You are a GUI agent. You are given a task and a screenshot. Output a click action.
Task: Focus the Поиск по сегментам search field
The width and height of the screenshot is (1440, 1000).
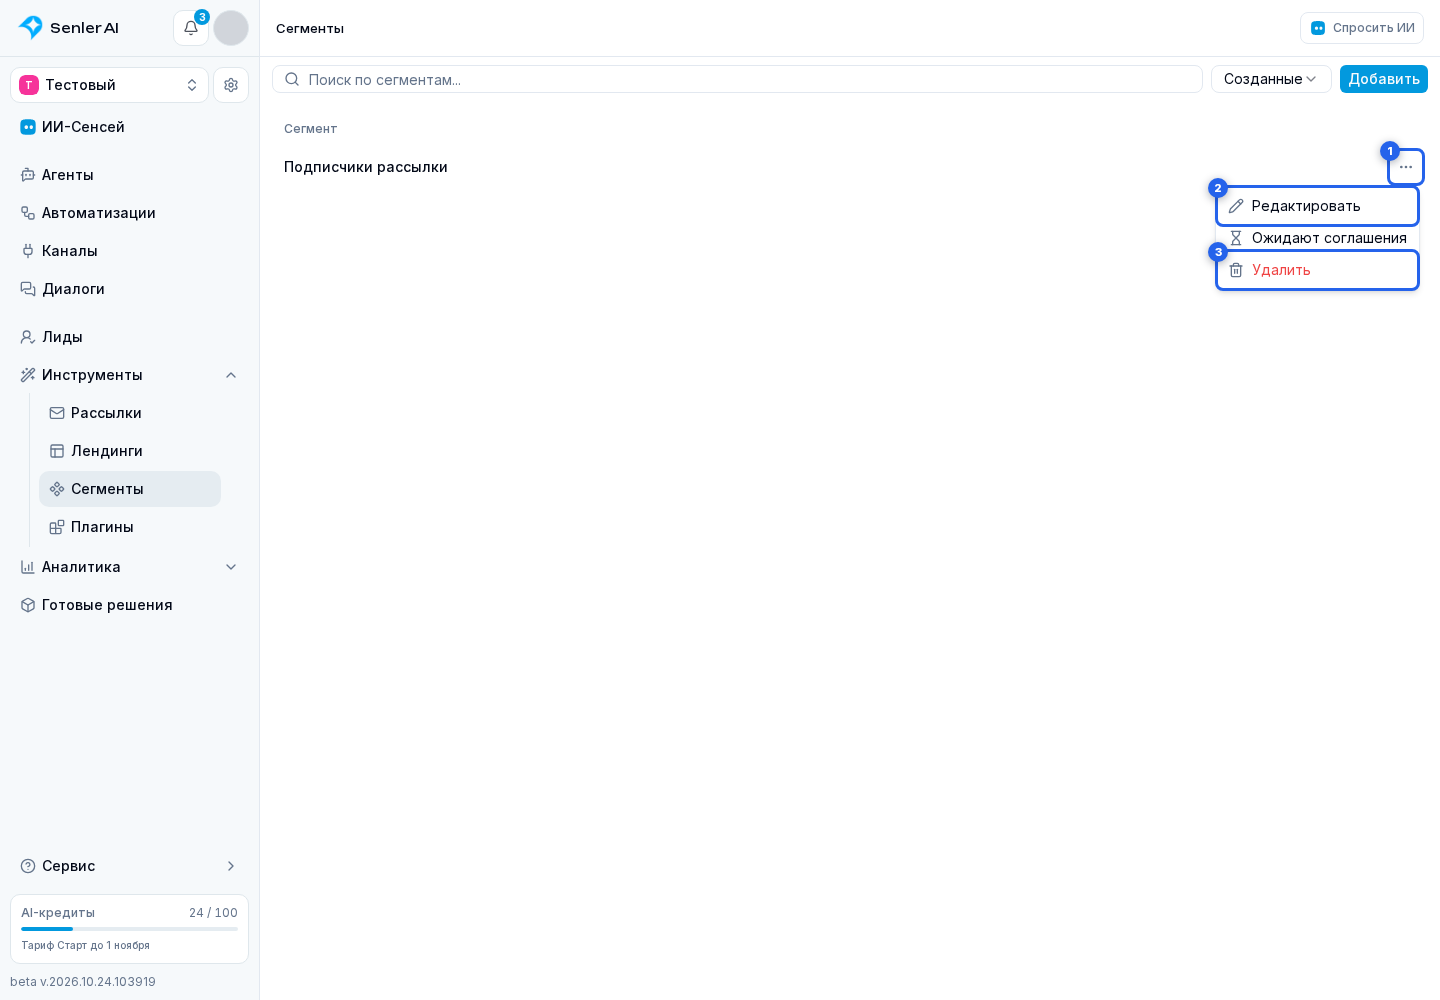click(x=737, y=79)
